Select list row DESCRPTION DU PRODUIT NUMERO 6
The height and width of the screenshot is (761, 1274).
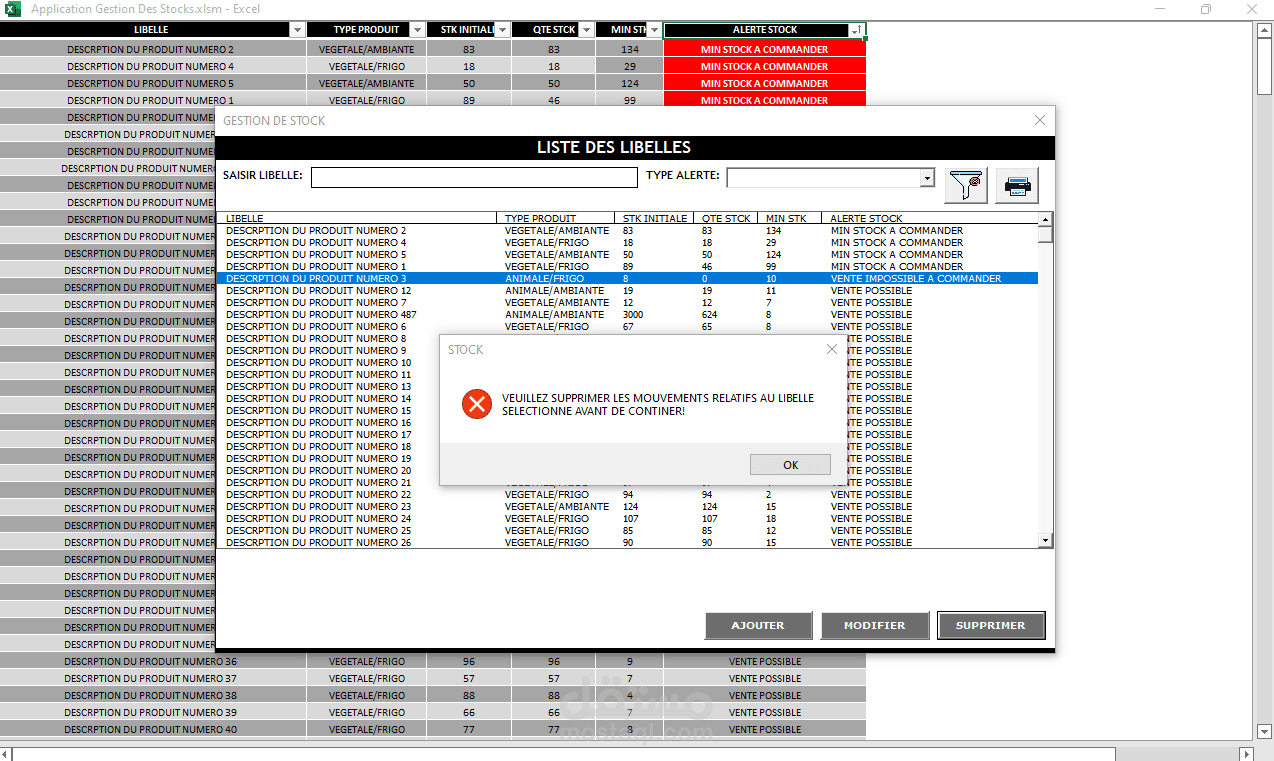pos(627,326)
